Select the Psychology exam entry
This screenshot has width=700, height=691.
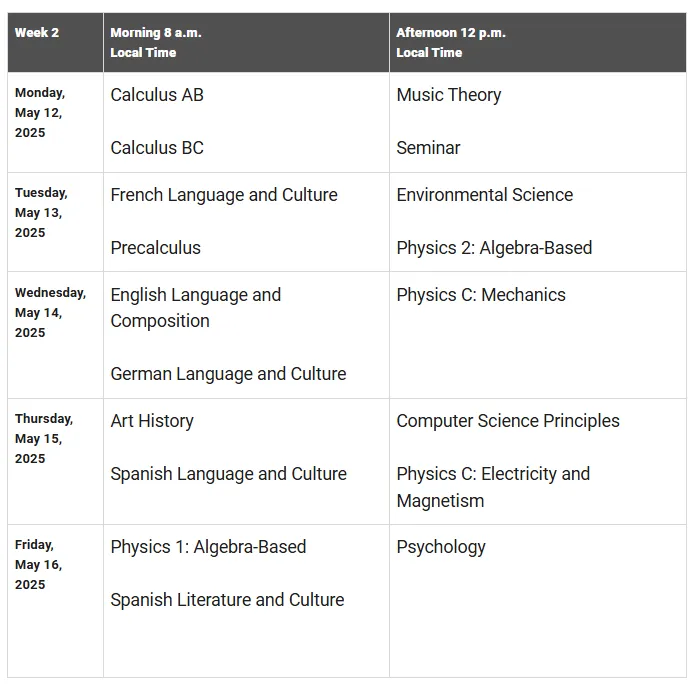coord(441,547)
